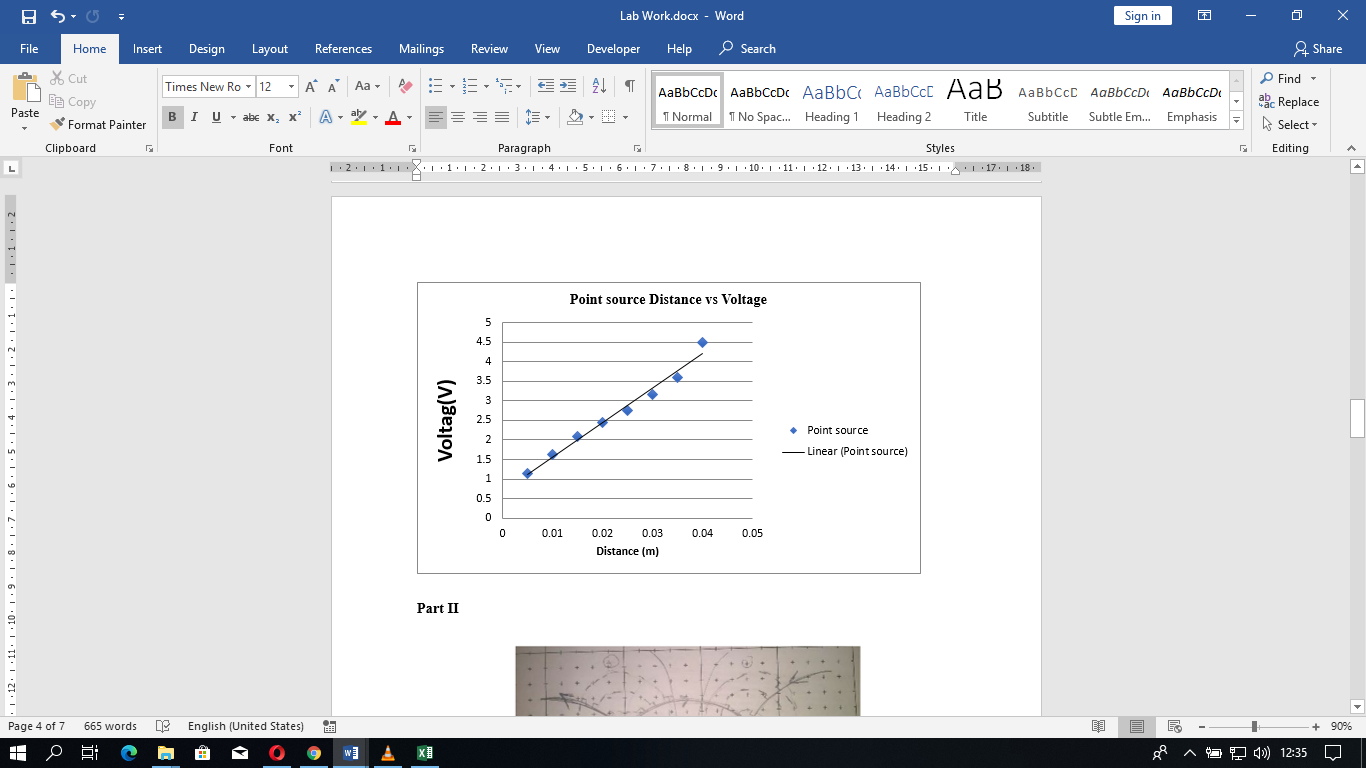Open the font name dropdown
Image resolution: width=1366 pixels, height=768 pixels.
pyautogui.click(x=247, y=87)
